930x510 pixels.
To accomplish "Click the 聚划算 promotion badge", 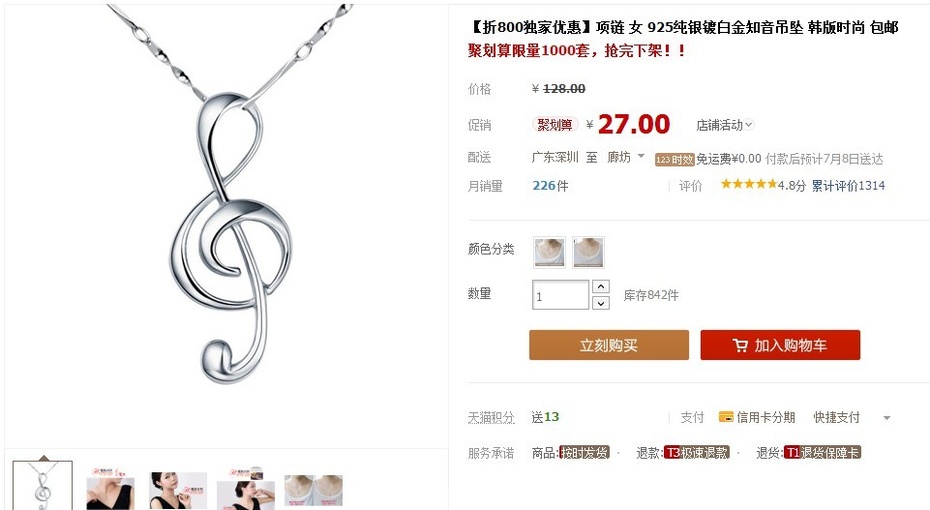I will [x=555, y=125].
